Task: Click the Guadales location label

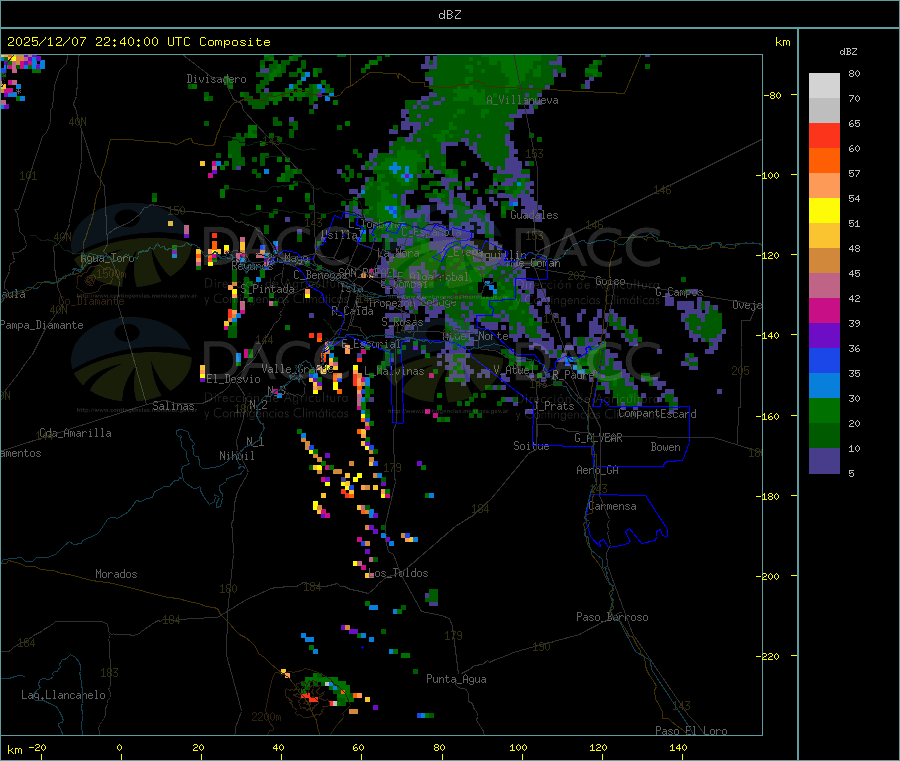Action: 534,215
